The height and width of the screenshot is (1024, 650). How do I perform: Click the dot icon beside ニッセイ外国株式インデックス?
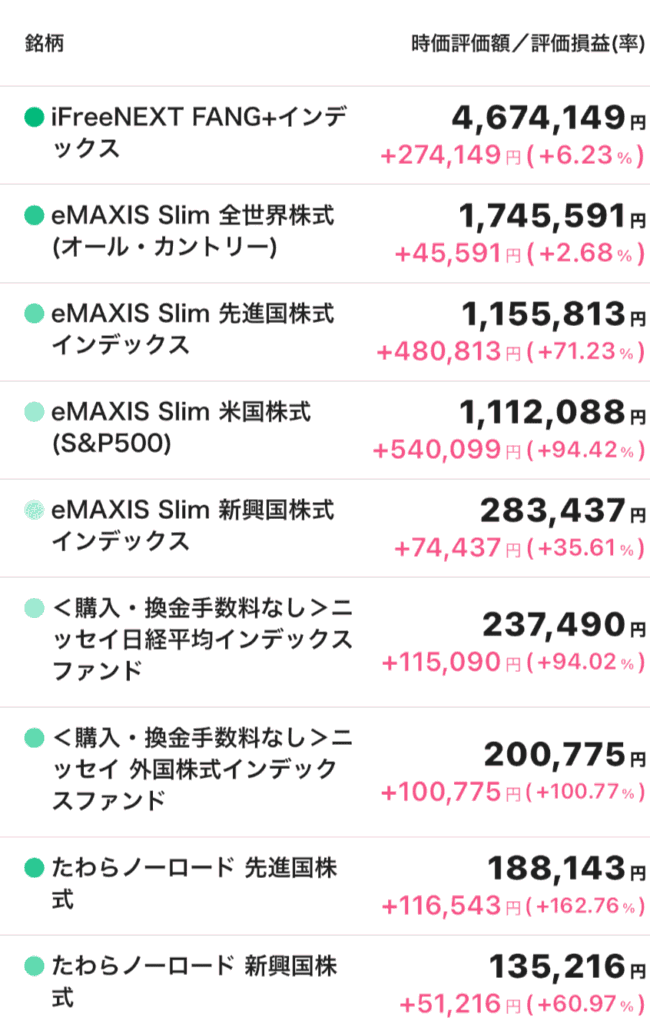[x=34, y=738]
